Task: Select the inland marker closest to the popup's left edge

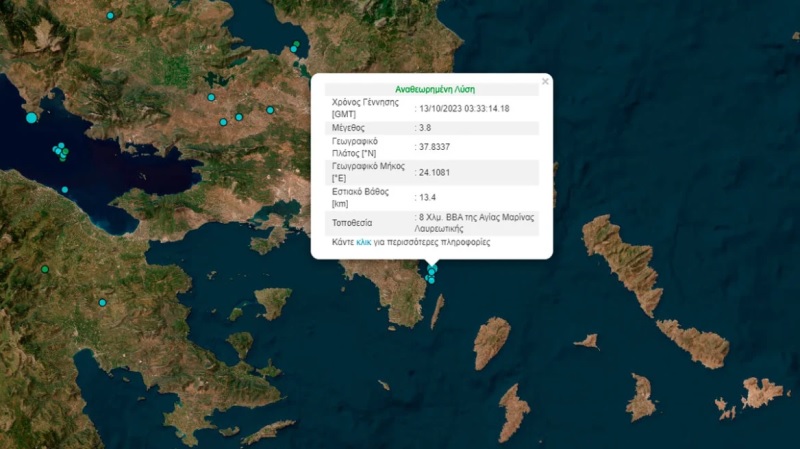Action: pyautogui.click(x=270, y=110)
